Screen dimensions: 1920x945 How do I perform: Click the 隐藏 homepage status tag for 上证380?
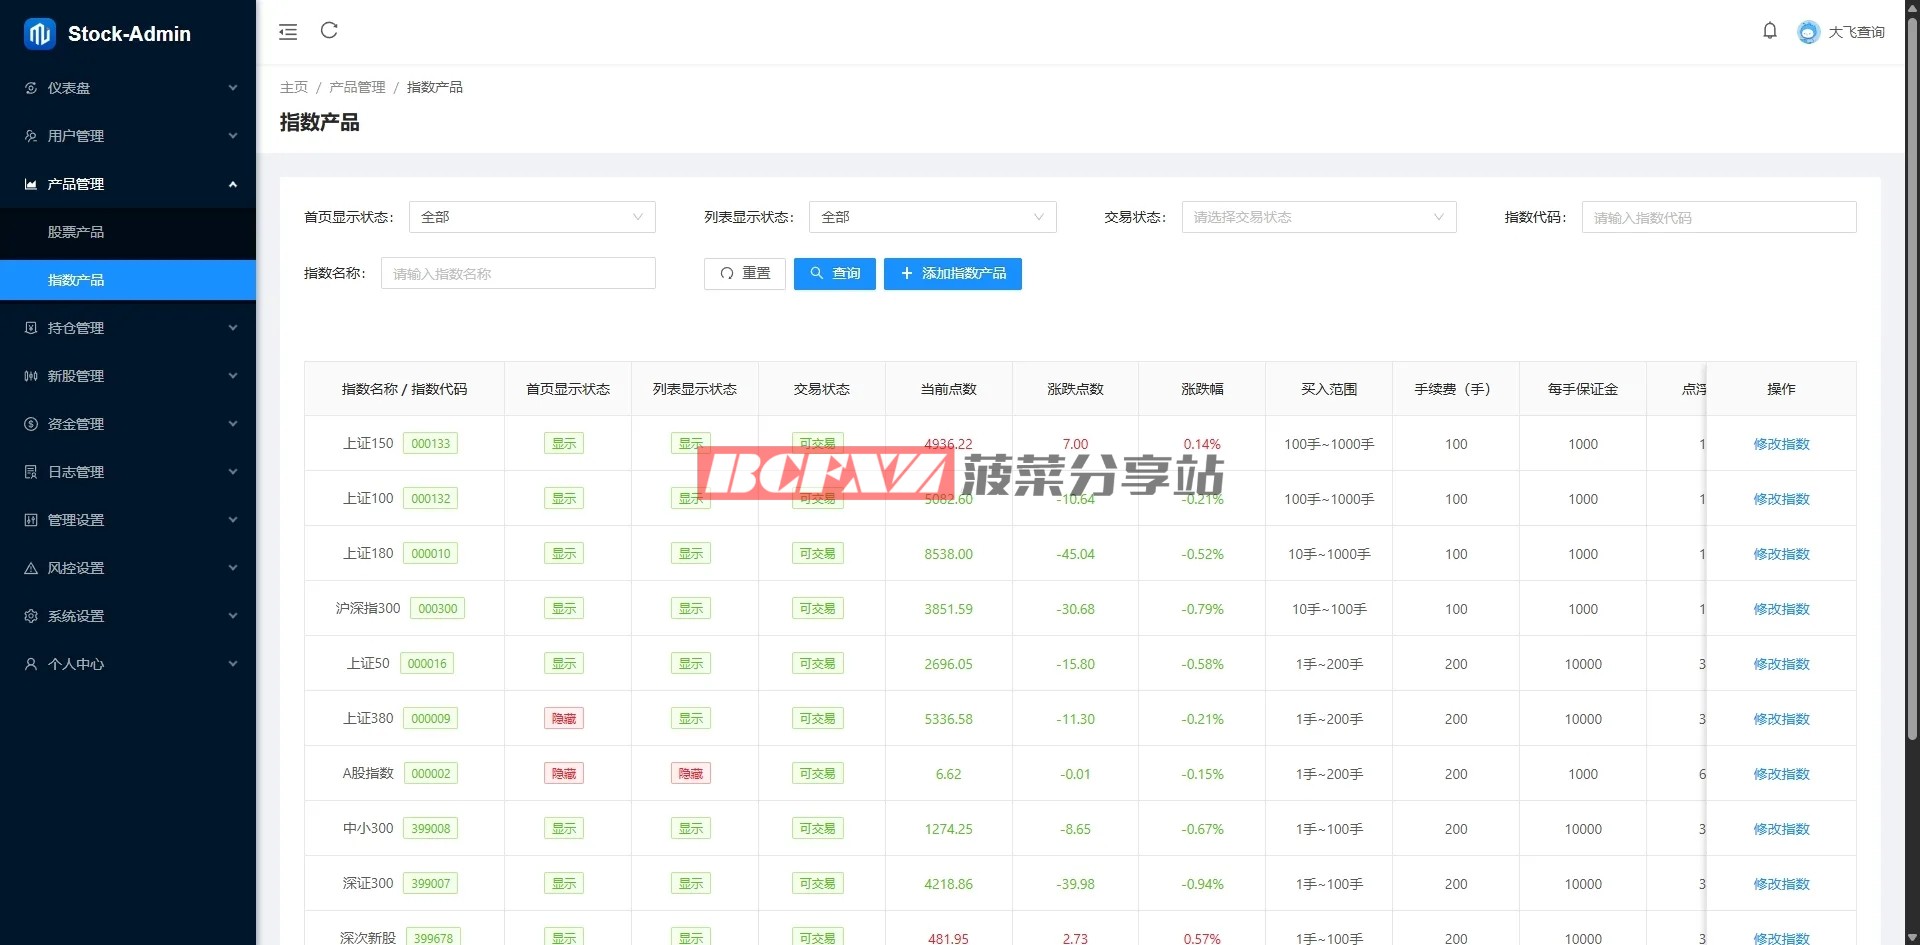(x=564, y=719)
